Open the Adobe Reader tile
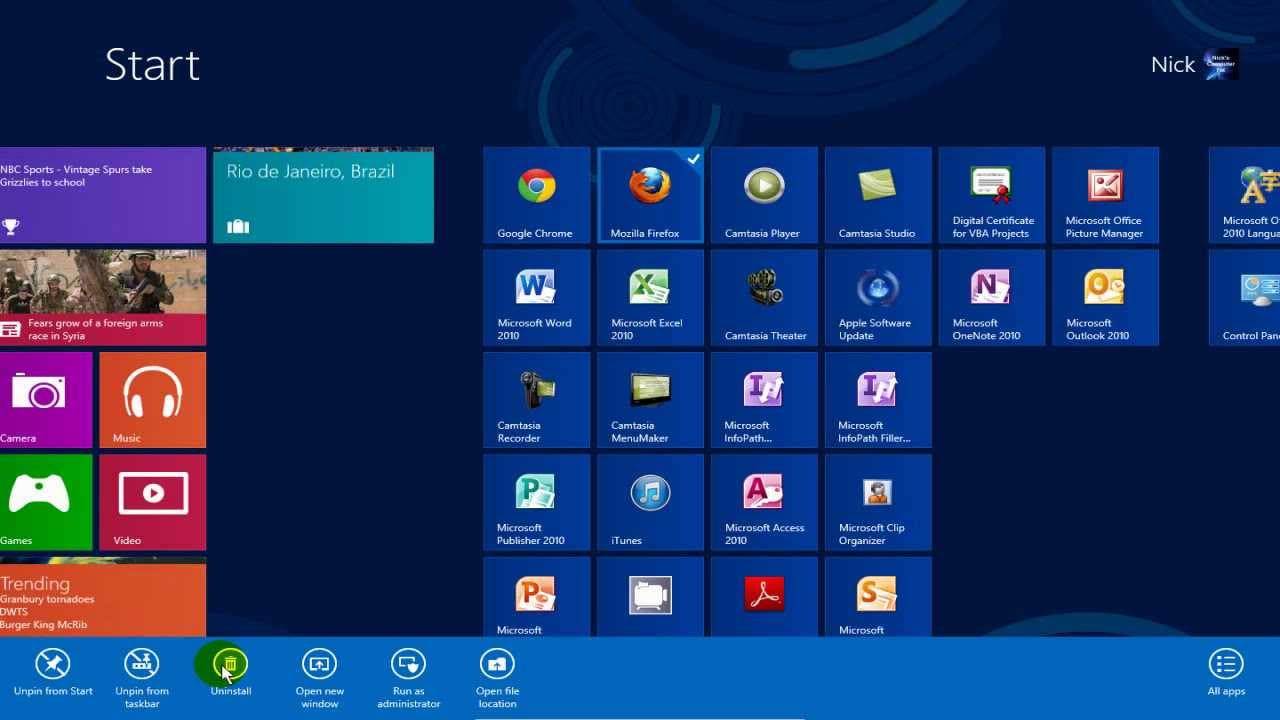Image resolution: width=1280 pixels, height=720 pixels. (764, 595)
